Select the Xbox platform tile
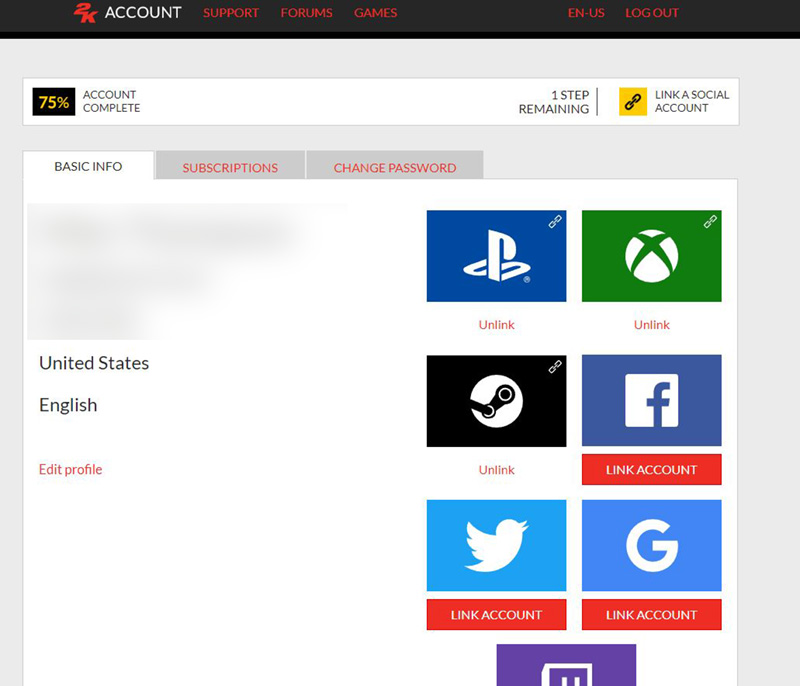800x686 pixels. pyautogui.click(x=651, y=256)
